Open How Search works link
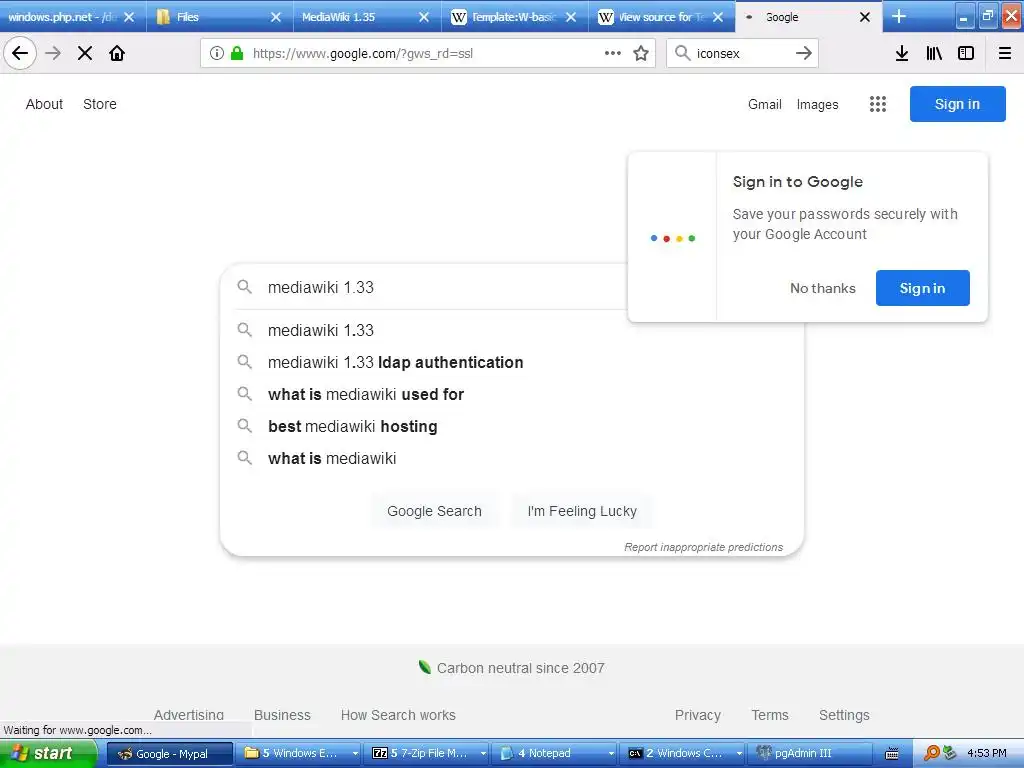 point(398,715)
